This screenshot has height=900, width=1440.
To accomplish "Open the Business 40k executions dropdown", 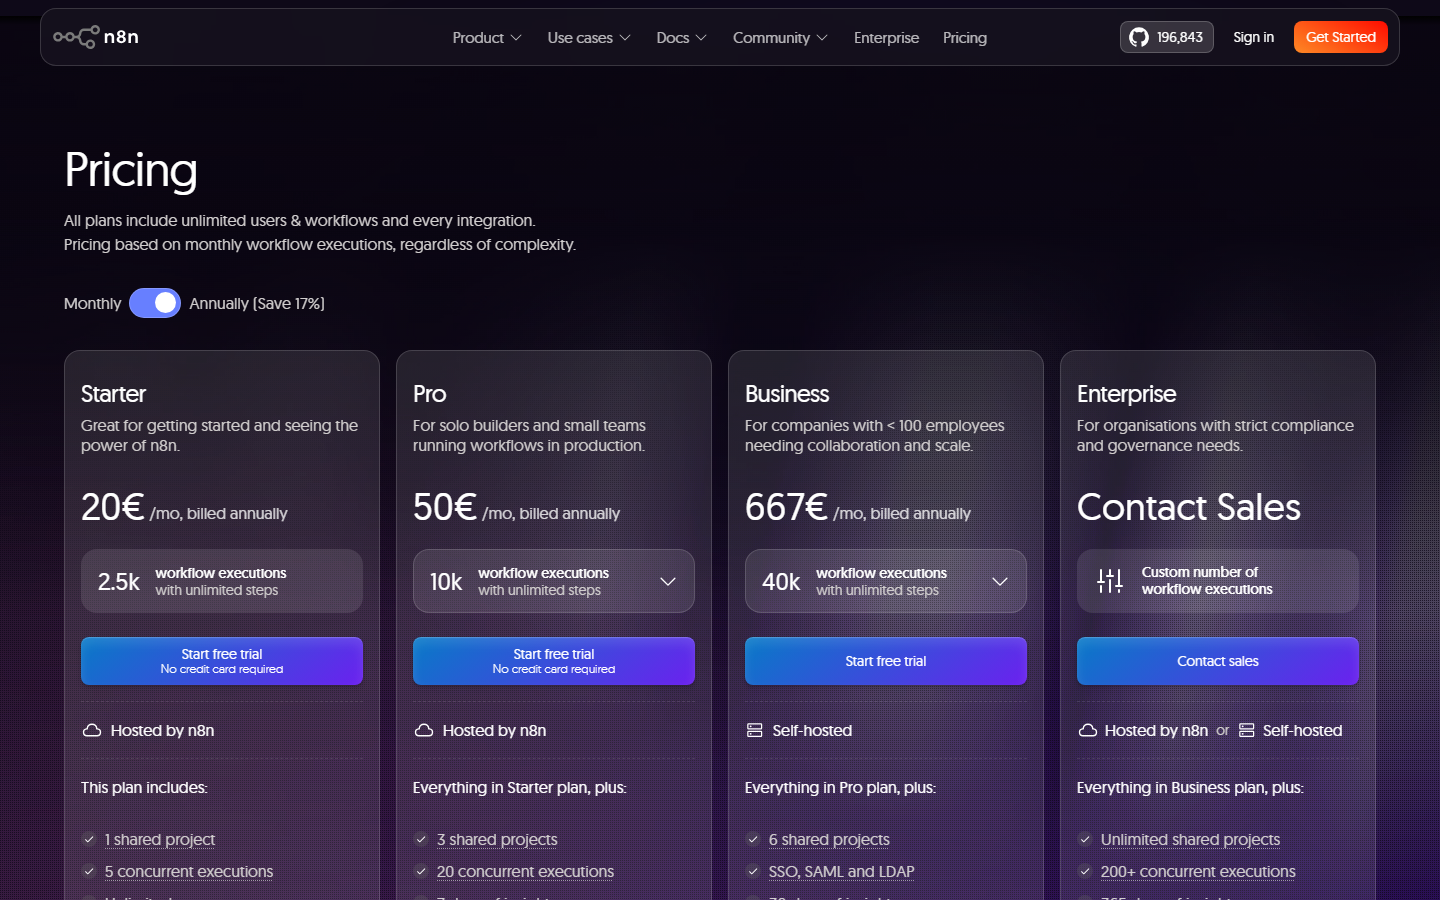I will point(886,581).
